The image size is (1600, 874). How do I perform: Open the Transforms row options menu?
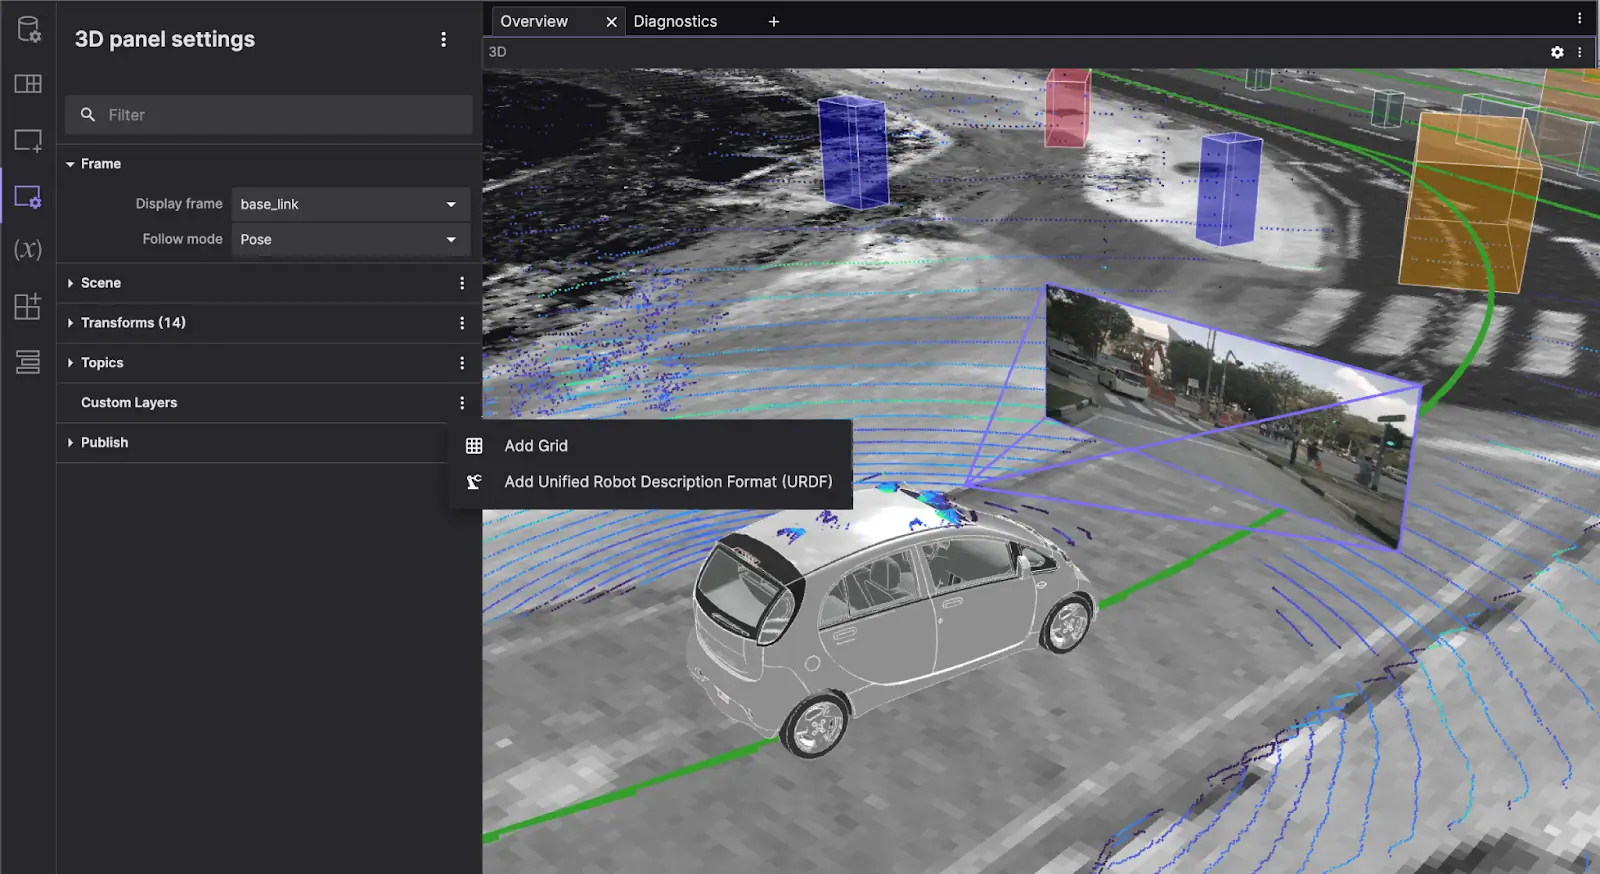[462, 323]
